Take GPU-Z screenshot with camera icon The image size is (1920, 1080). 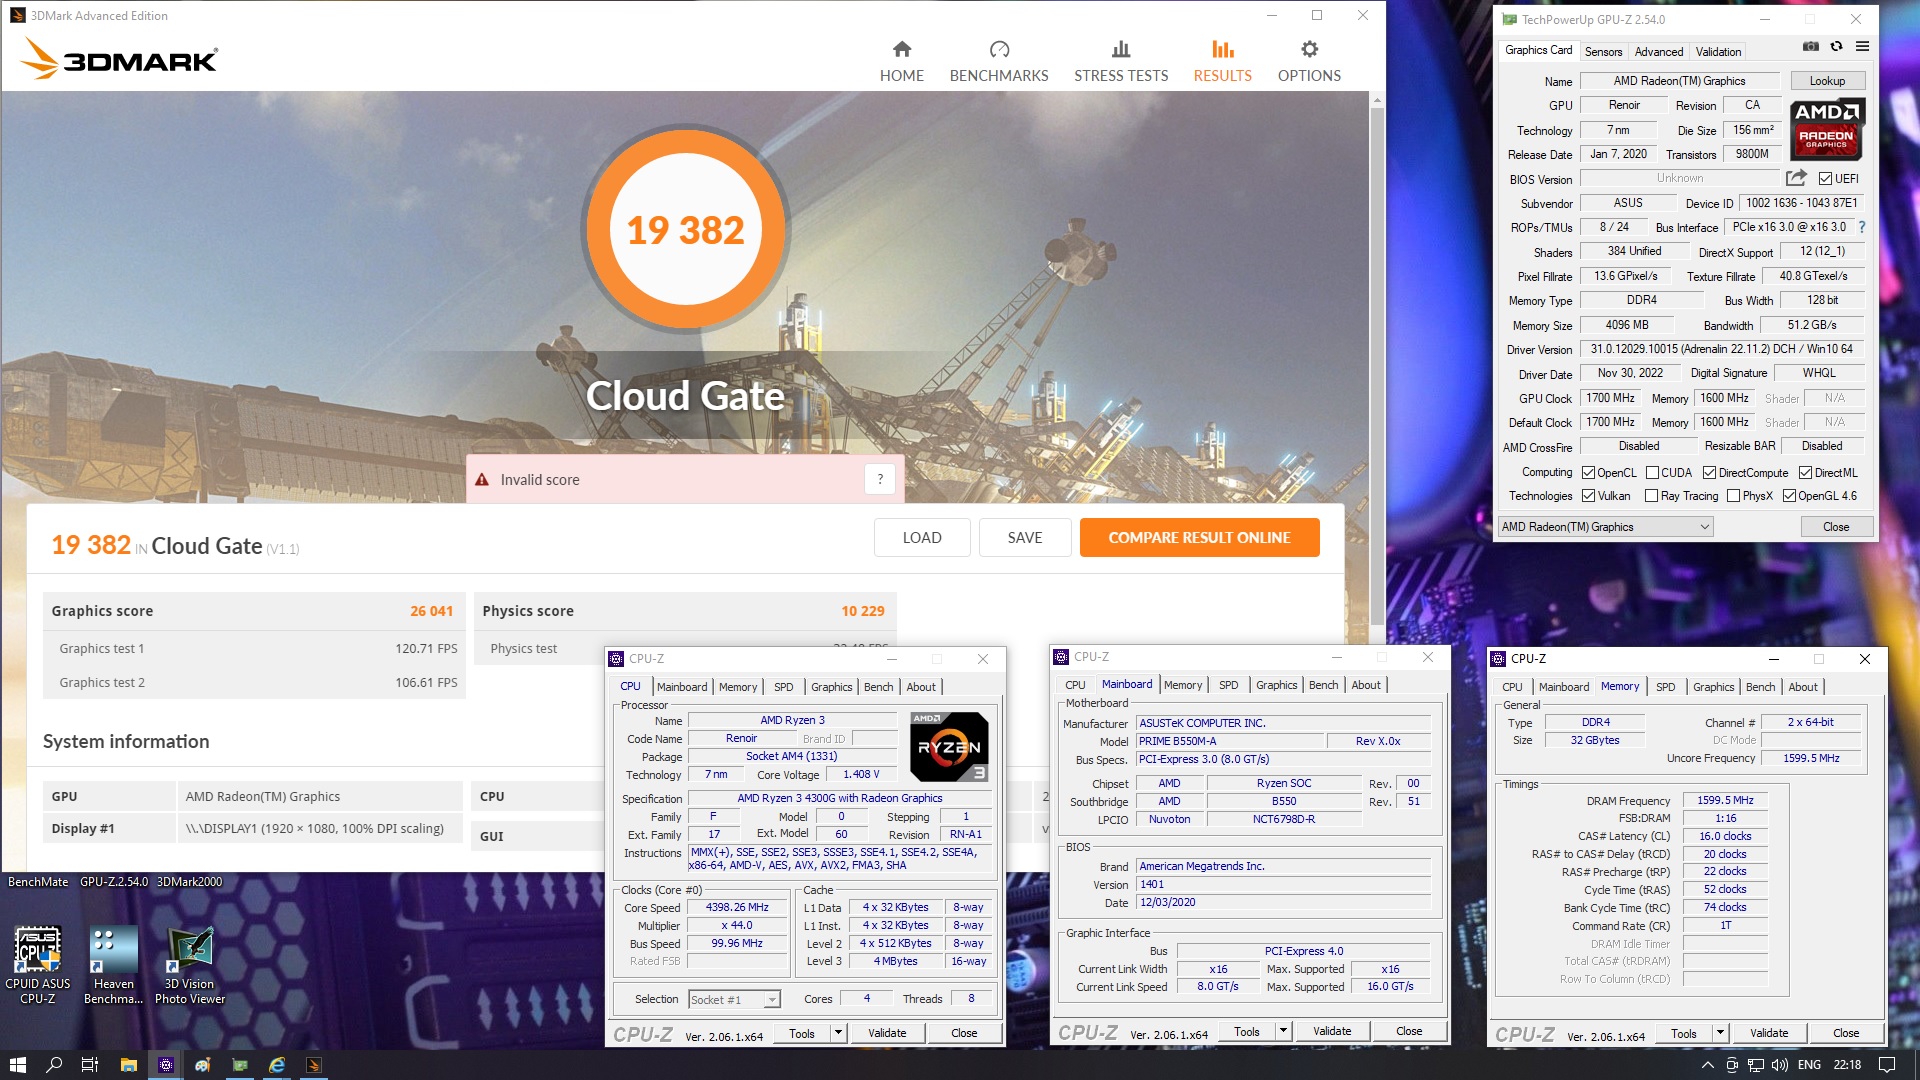click(x=1811, y=46)
